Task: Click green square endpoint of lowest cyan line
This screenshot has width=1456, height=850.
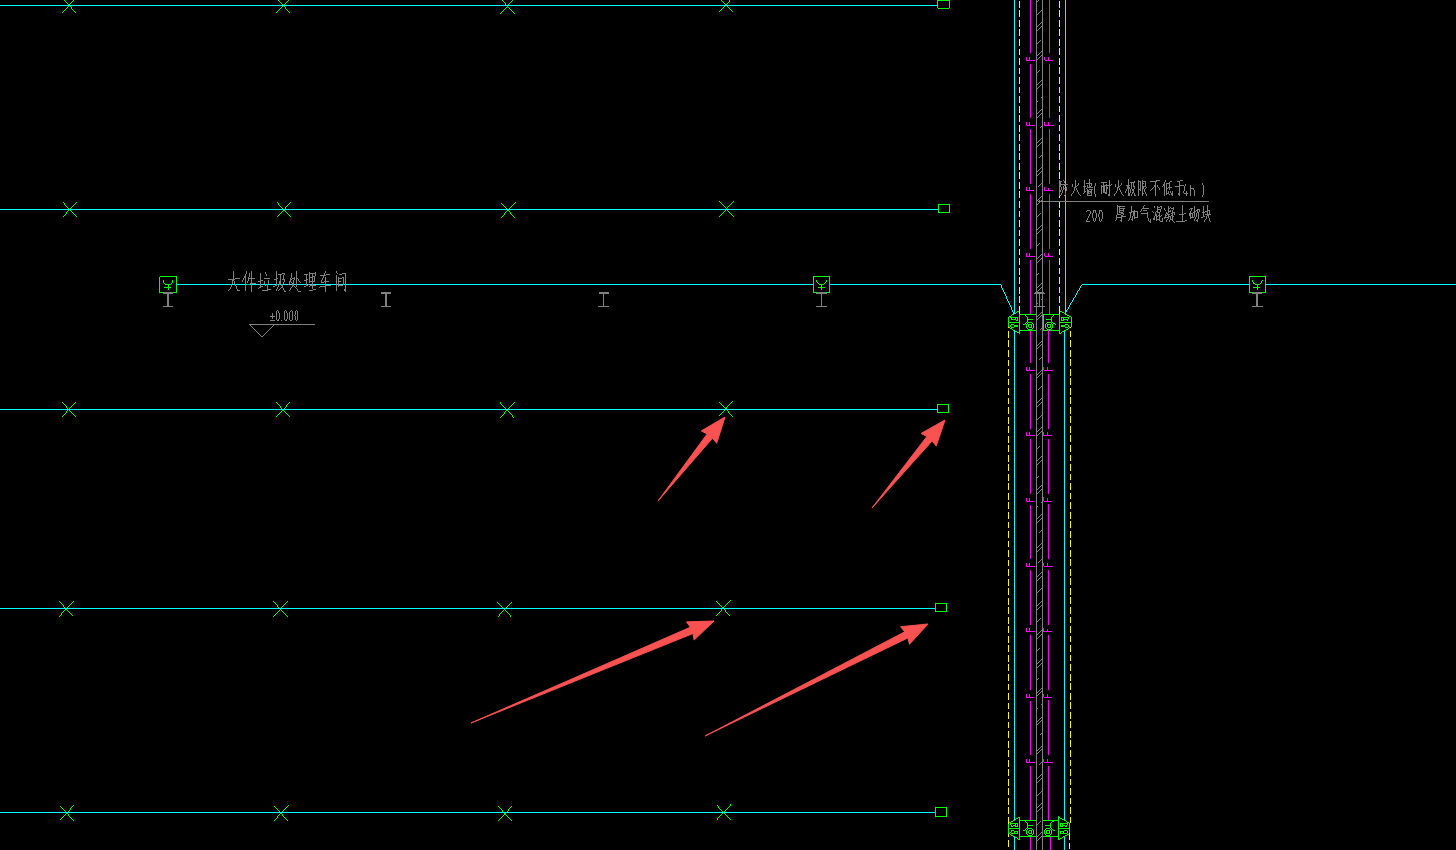Action: pos(941,812)
